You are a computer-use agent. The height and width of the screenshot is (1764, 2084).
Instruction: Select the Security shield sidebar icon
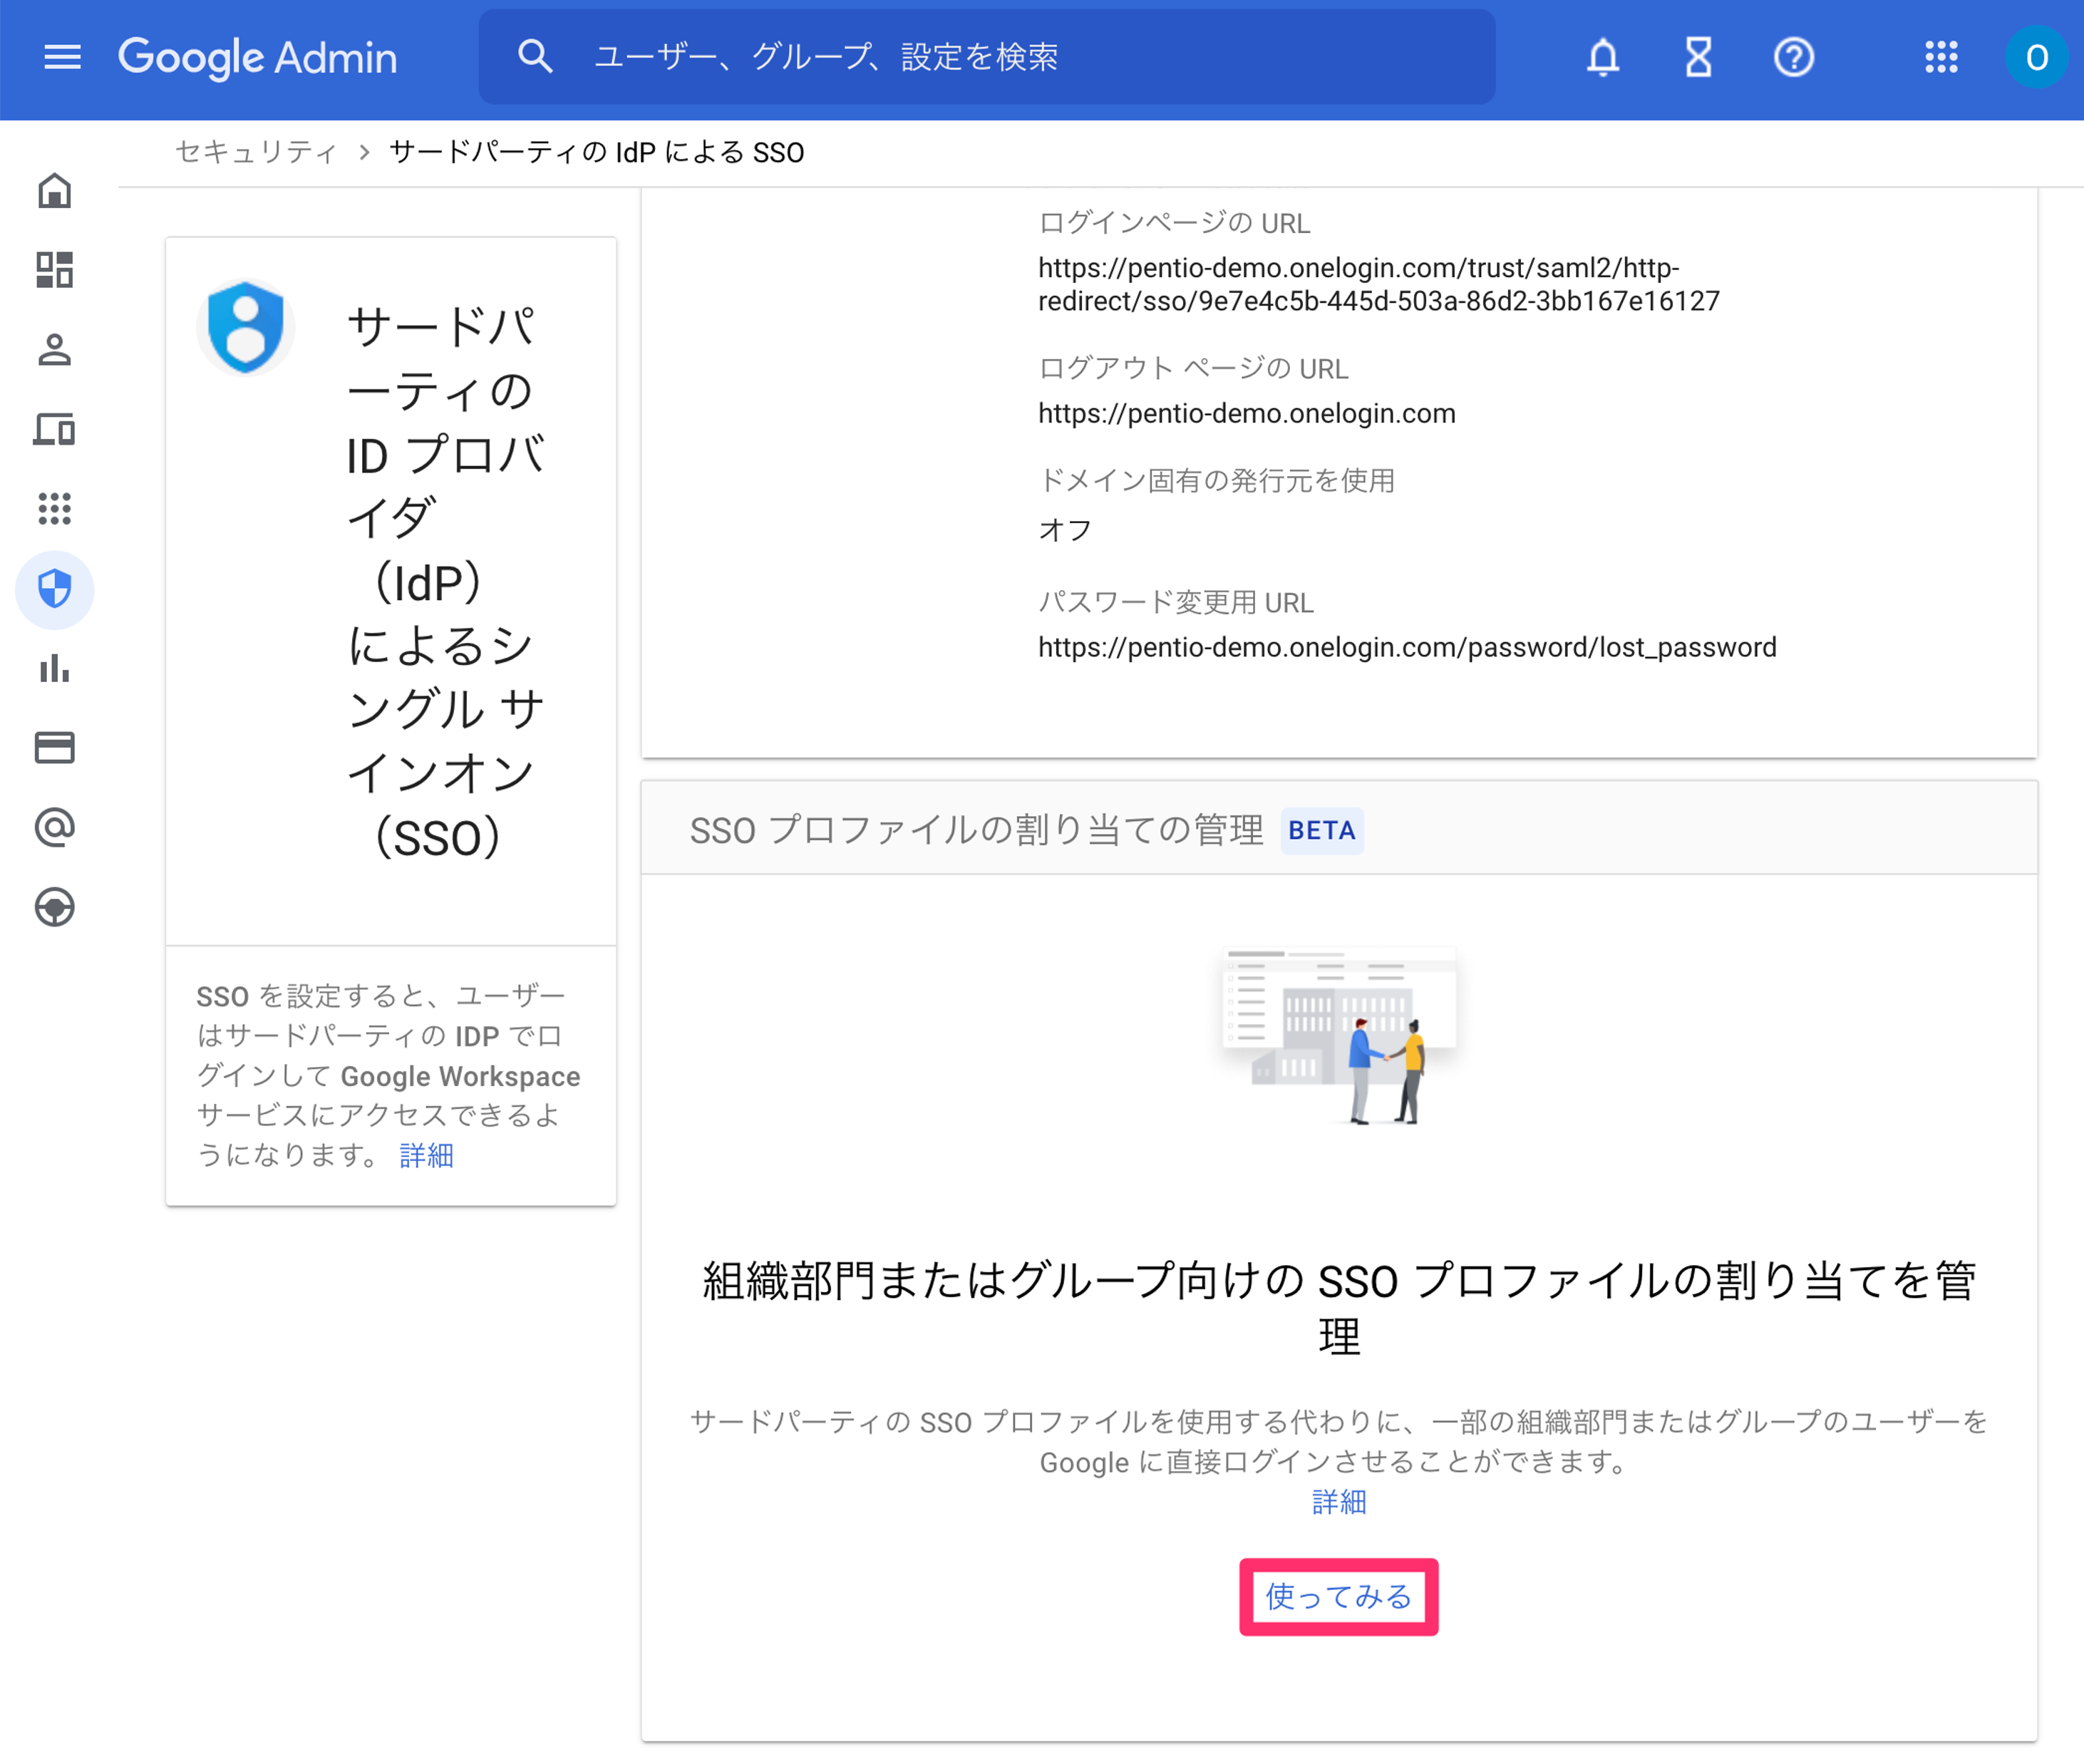(55, 589)
